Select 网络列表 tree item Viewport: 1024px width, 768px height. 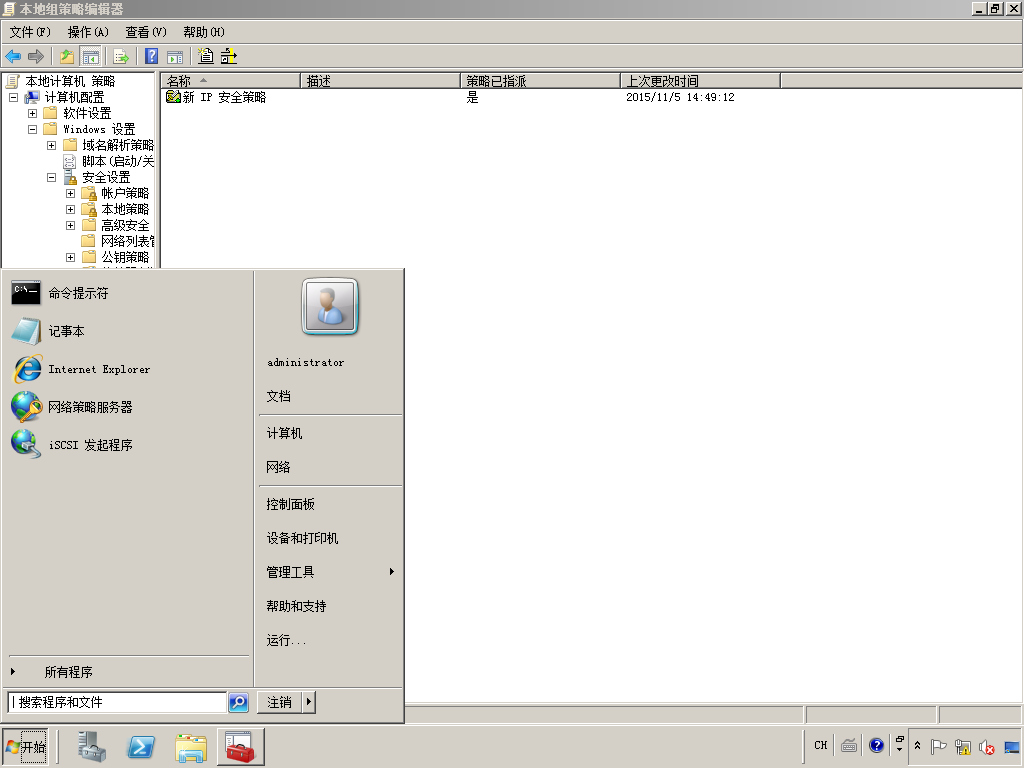pos(127,242)
